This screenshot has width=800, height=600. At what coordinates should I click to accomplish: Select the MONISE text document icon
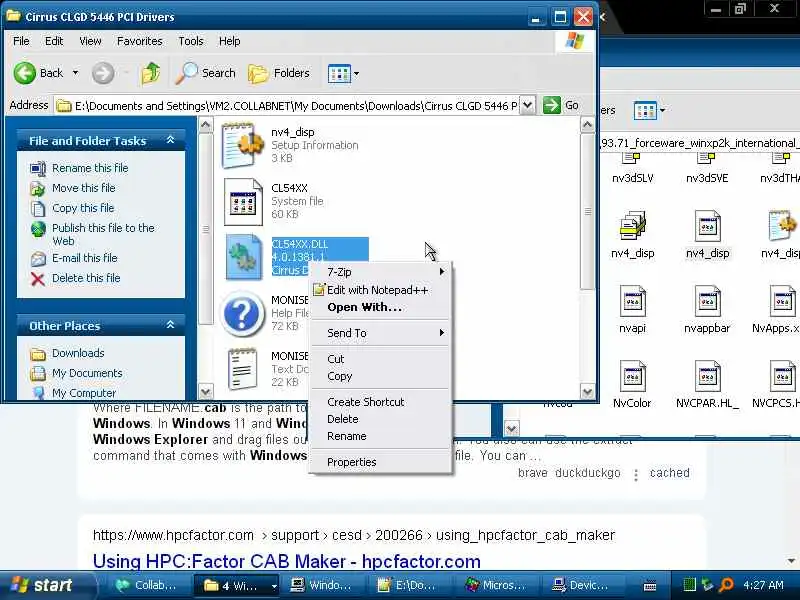pyautogui.click(x=242, y=369)
